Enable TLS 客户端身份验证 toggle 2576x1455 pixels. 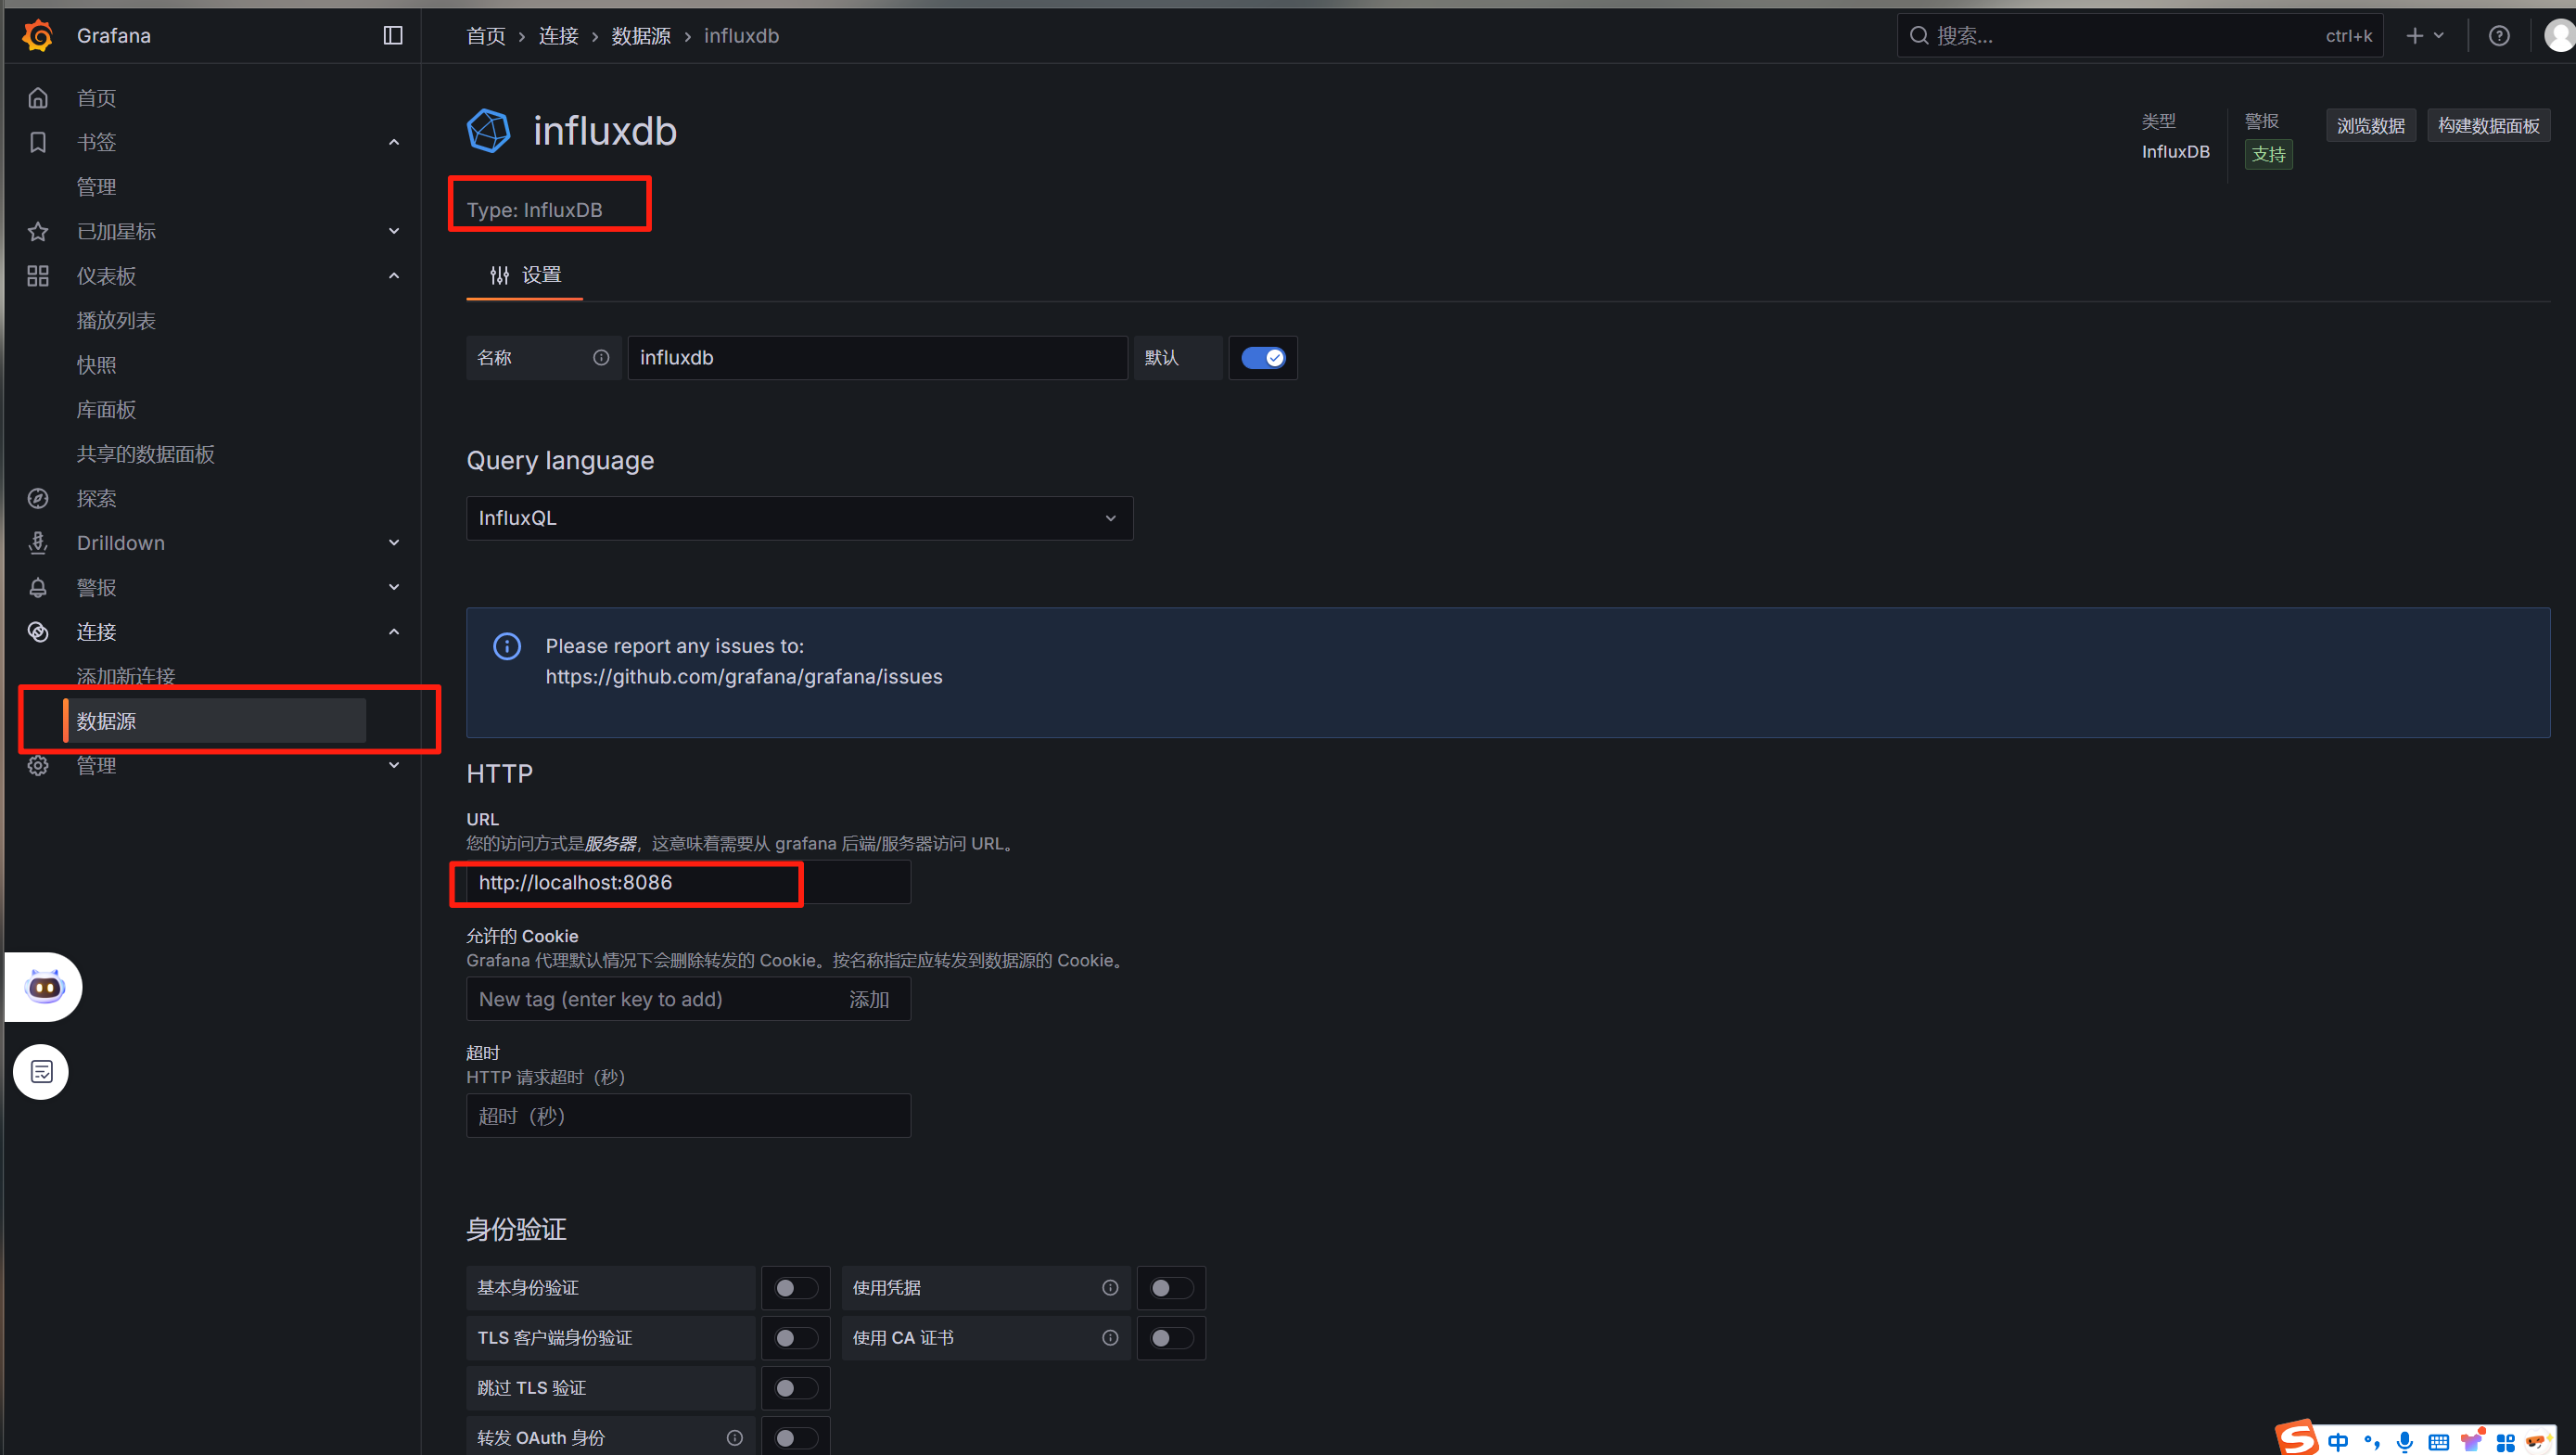796,1338
